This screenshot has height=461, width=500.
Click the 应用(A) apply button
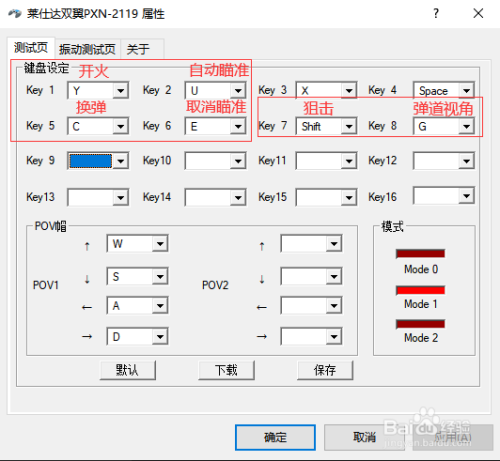(453, 437)
